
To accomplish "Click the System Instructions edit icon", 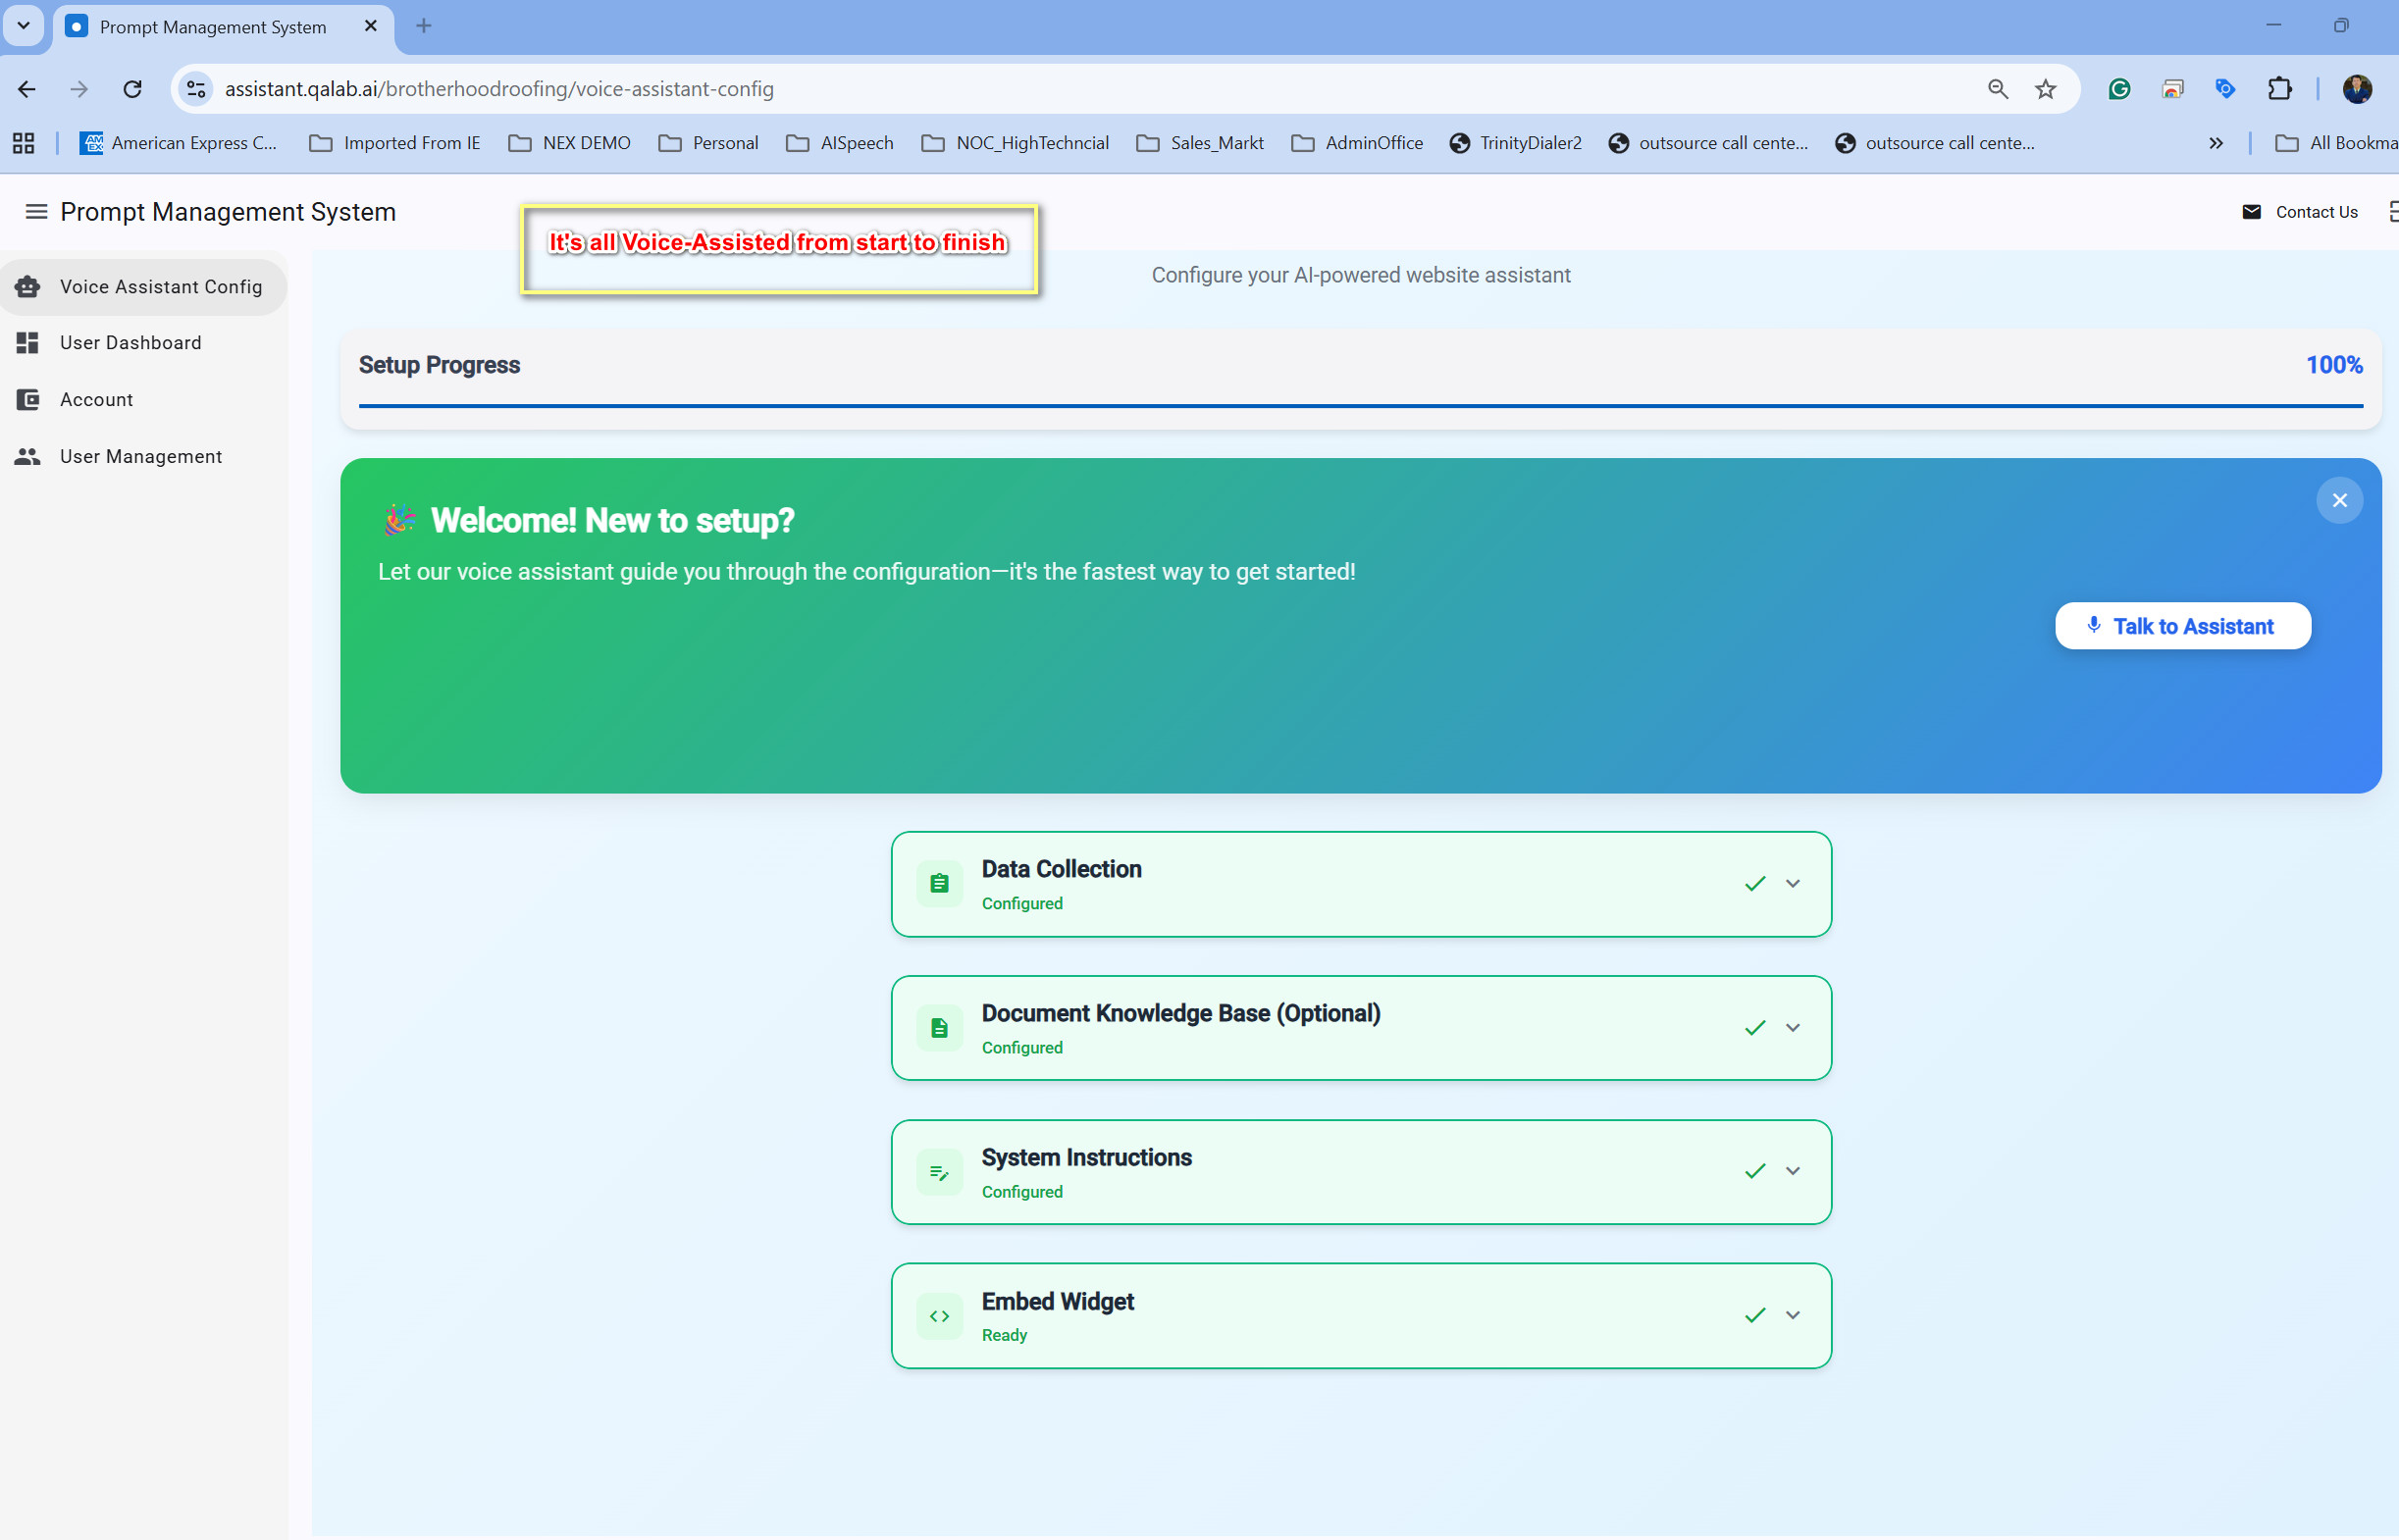I will [938, 1171].
